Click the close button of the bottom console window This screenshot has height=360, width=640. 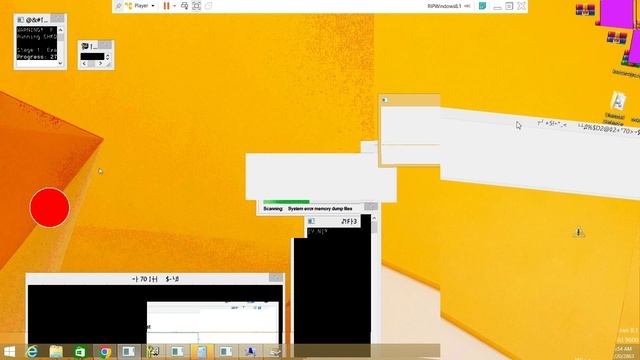coord(276,278)
